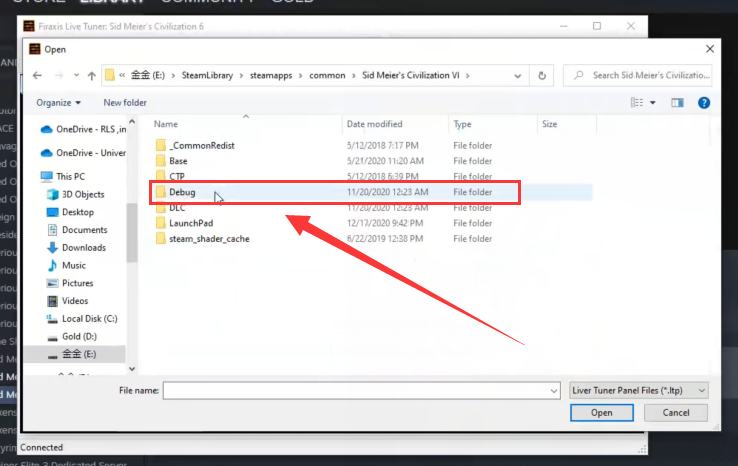Expand the chevron after SteamLibrary breadcrumb

coord(241,75)
